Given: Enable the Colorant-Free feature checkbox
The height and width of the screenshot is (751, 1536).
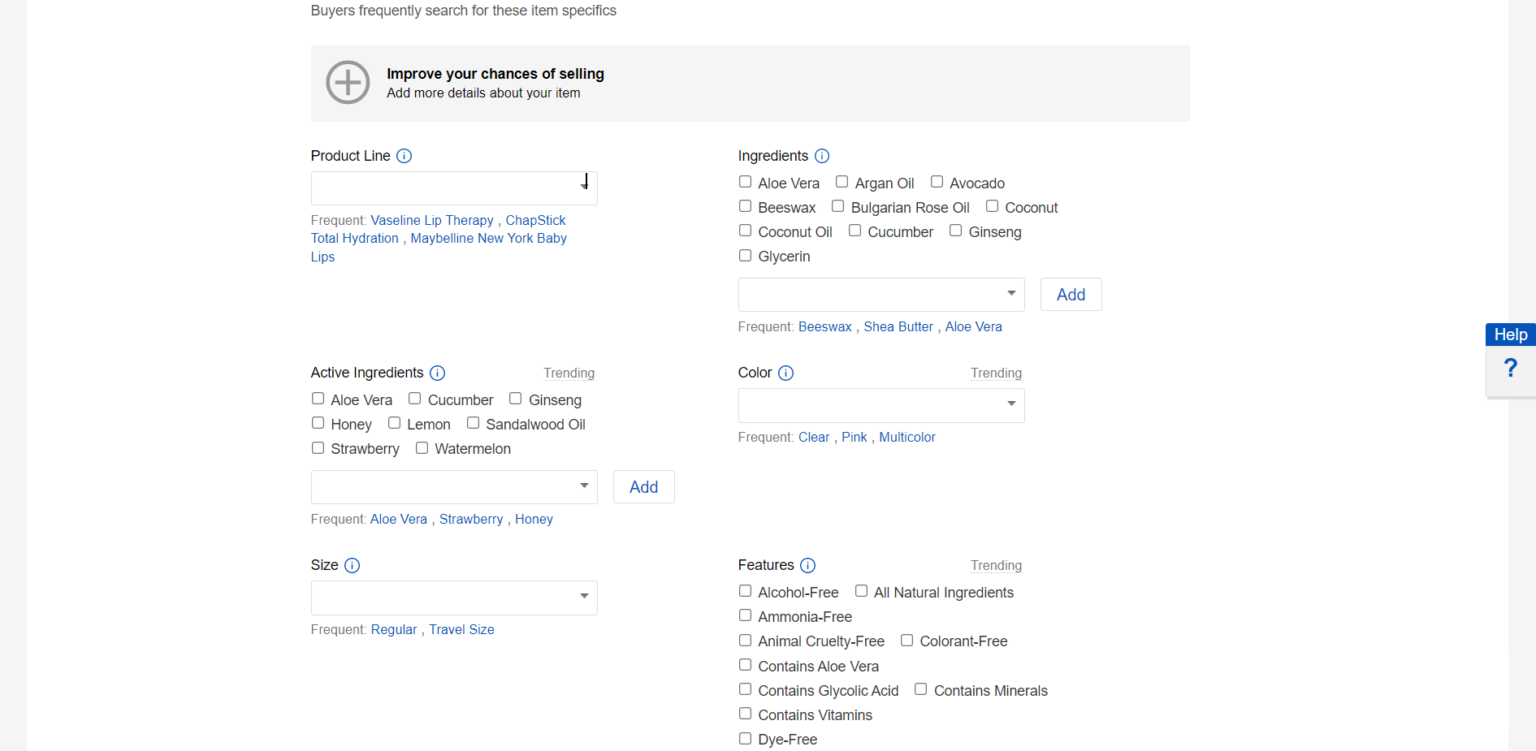Looking at the screenshot, I should 907,640.
